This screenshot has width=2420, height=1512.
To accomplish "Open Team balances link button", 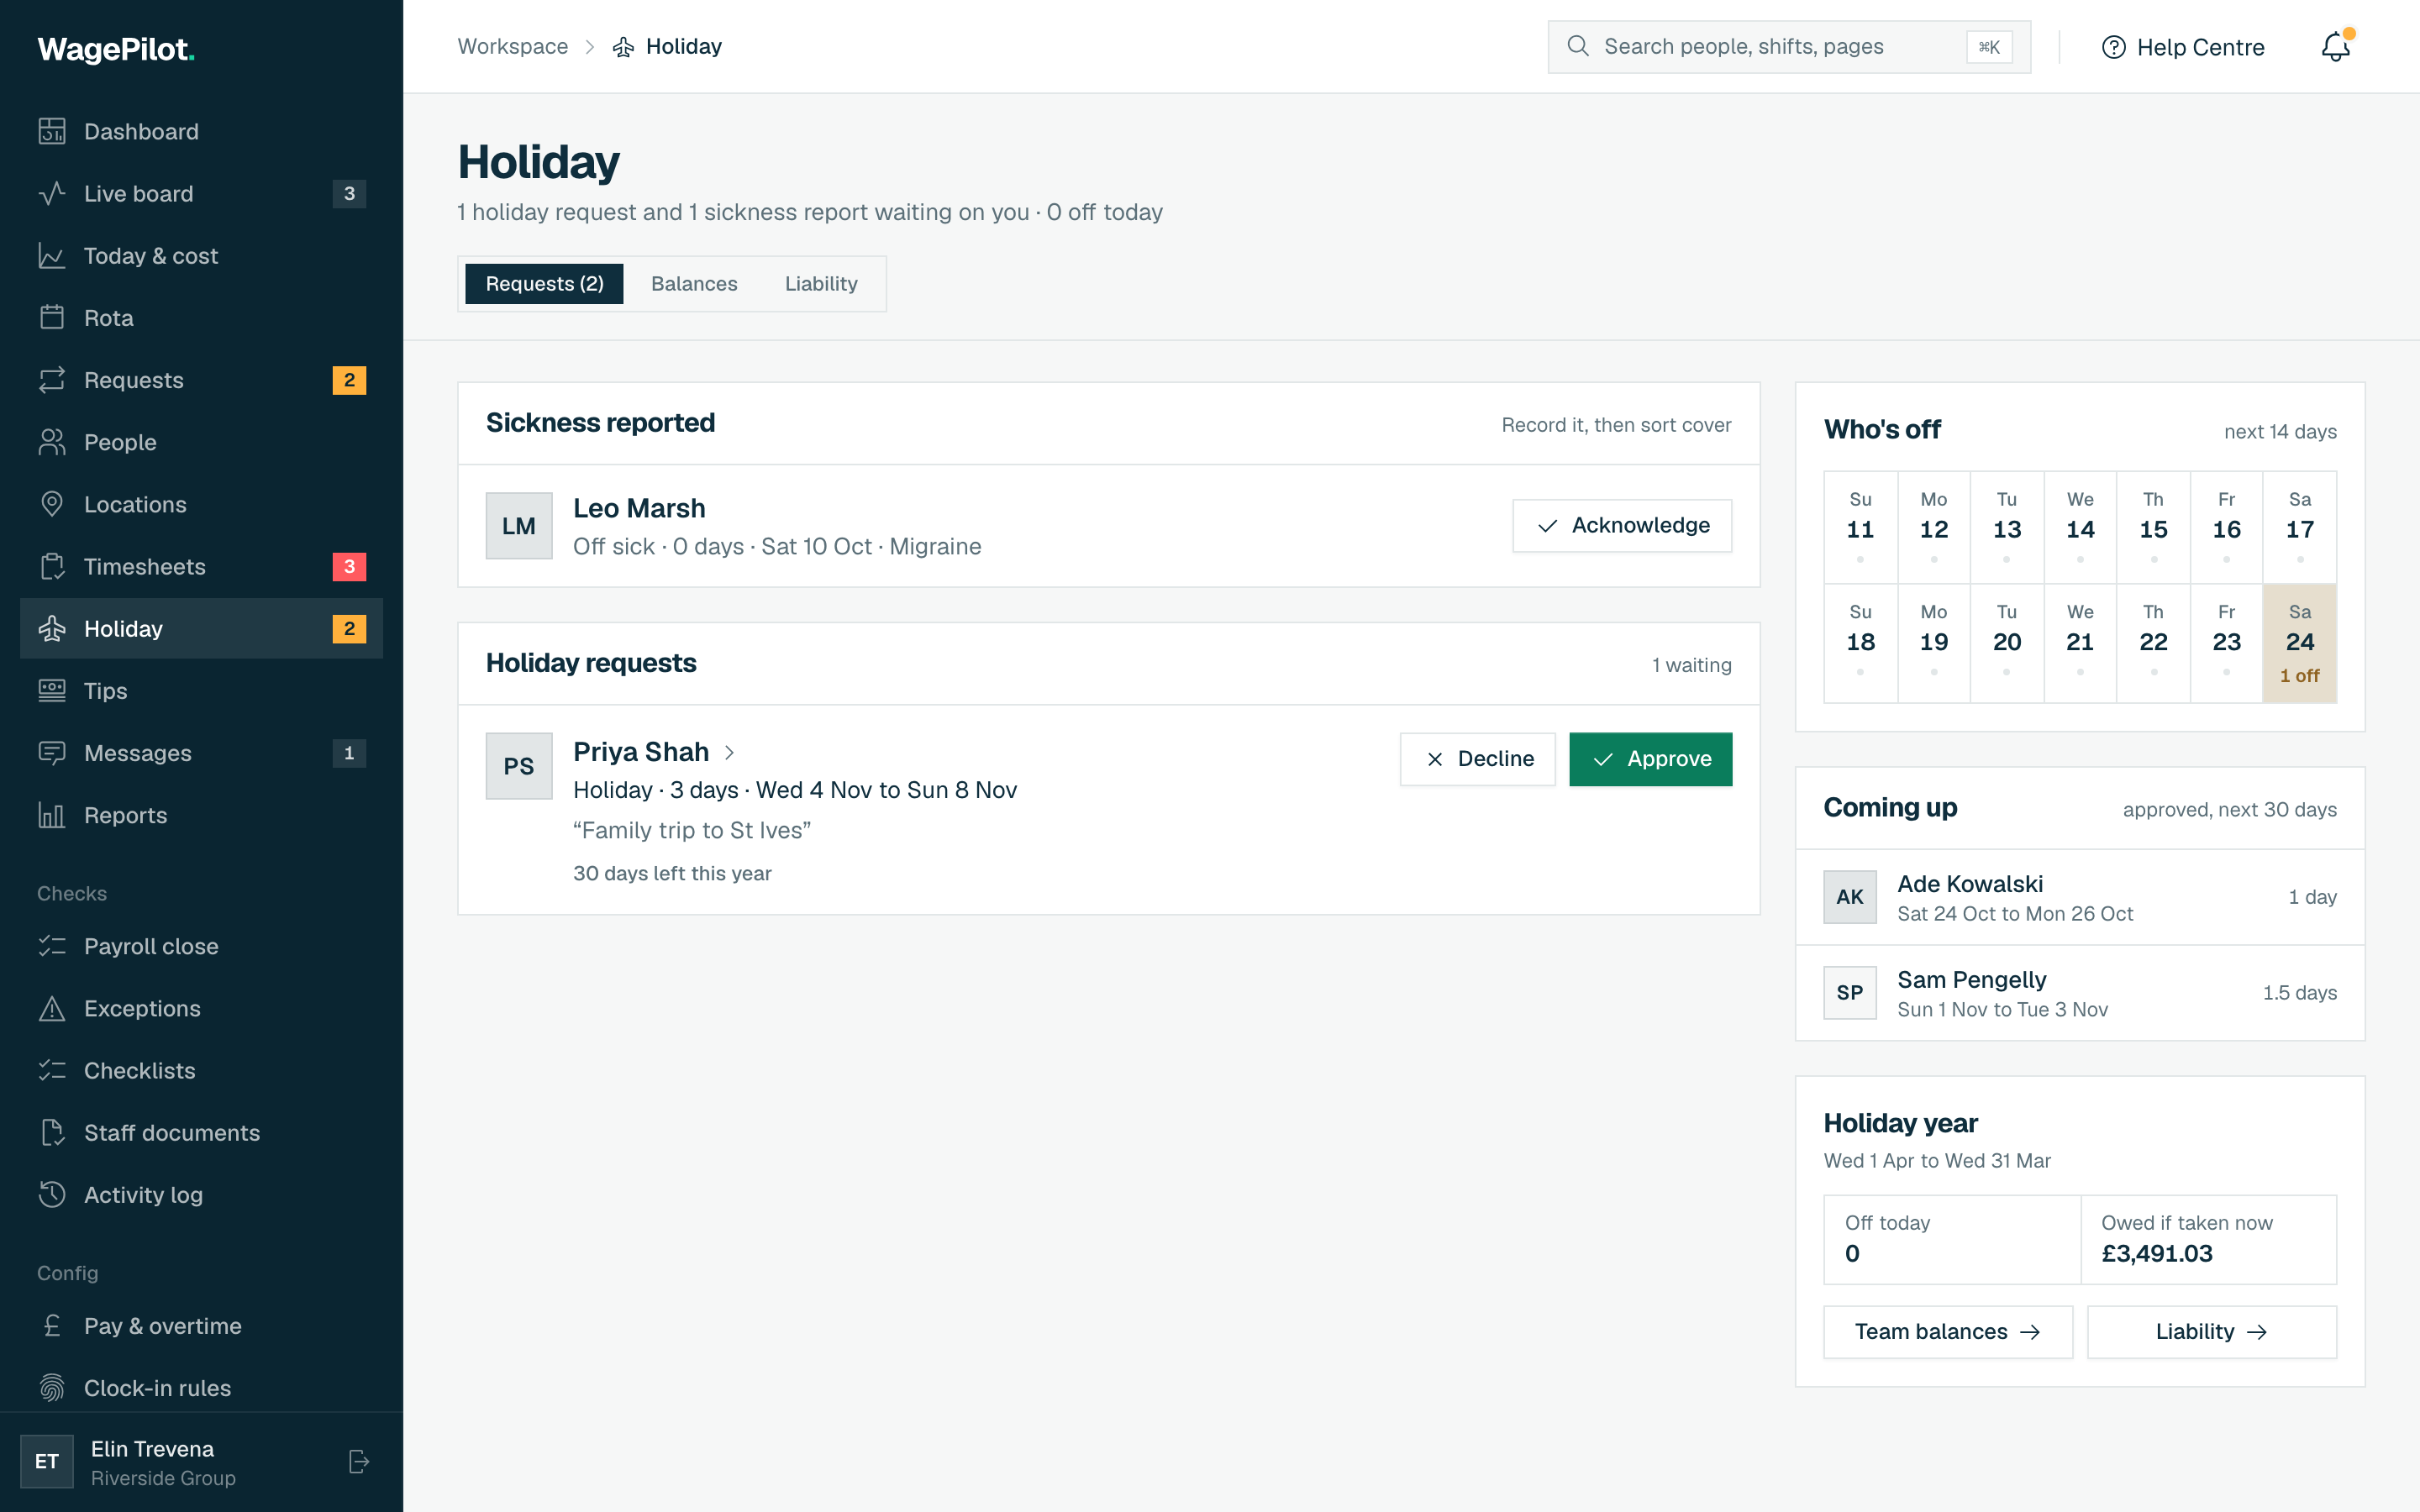I will [x=1947, y=1332].
